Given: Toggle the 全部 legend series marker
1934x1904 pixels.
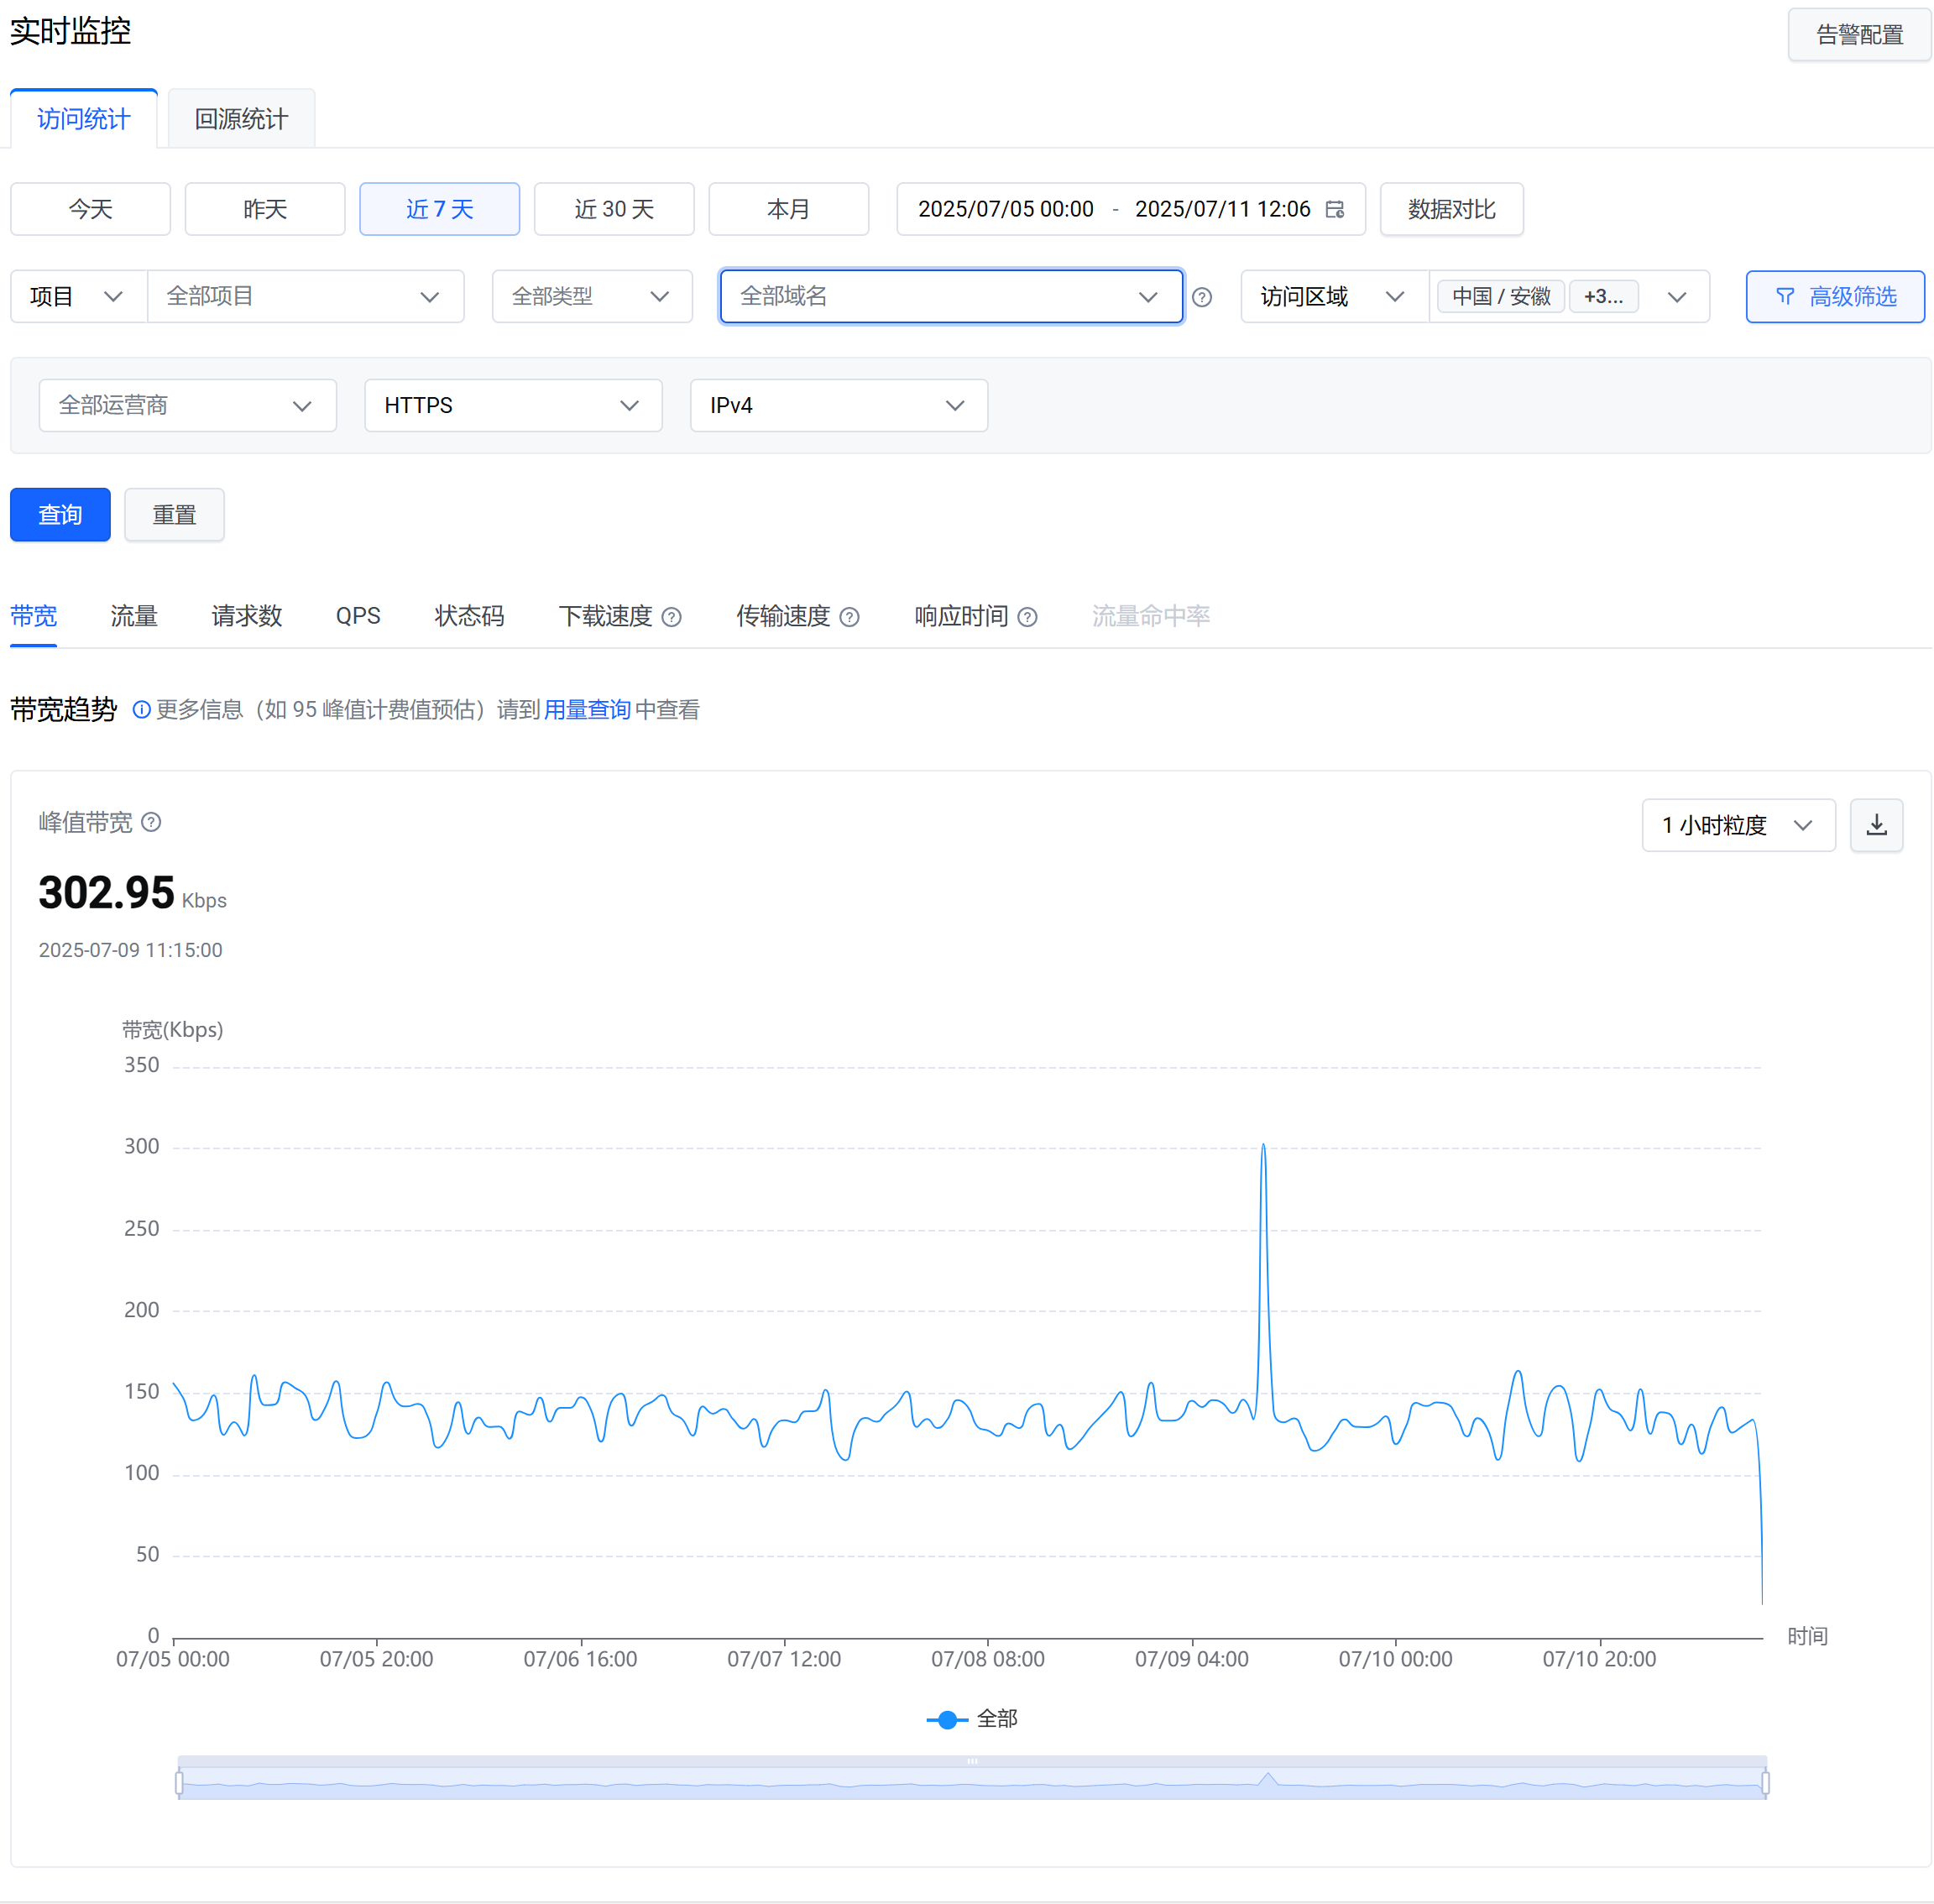Looking at the screenshot, I should pos(947,1719).
